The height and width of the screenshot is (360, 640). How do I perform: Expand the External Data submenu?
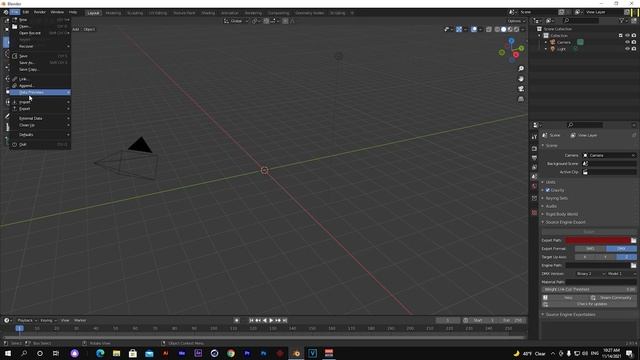click(40, 118)
